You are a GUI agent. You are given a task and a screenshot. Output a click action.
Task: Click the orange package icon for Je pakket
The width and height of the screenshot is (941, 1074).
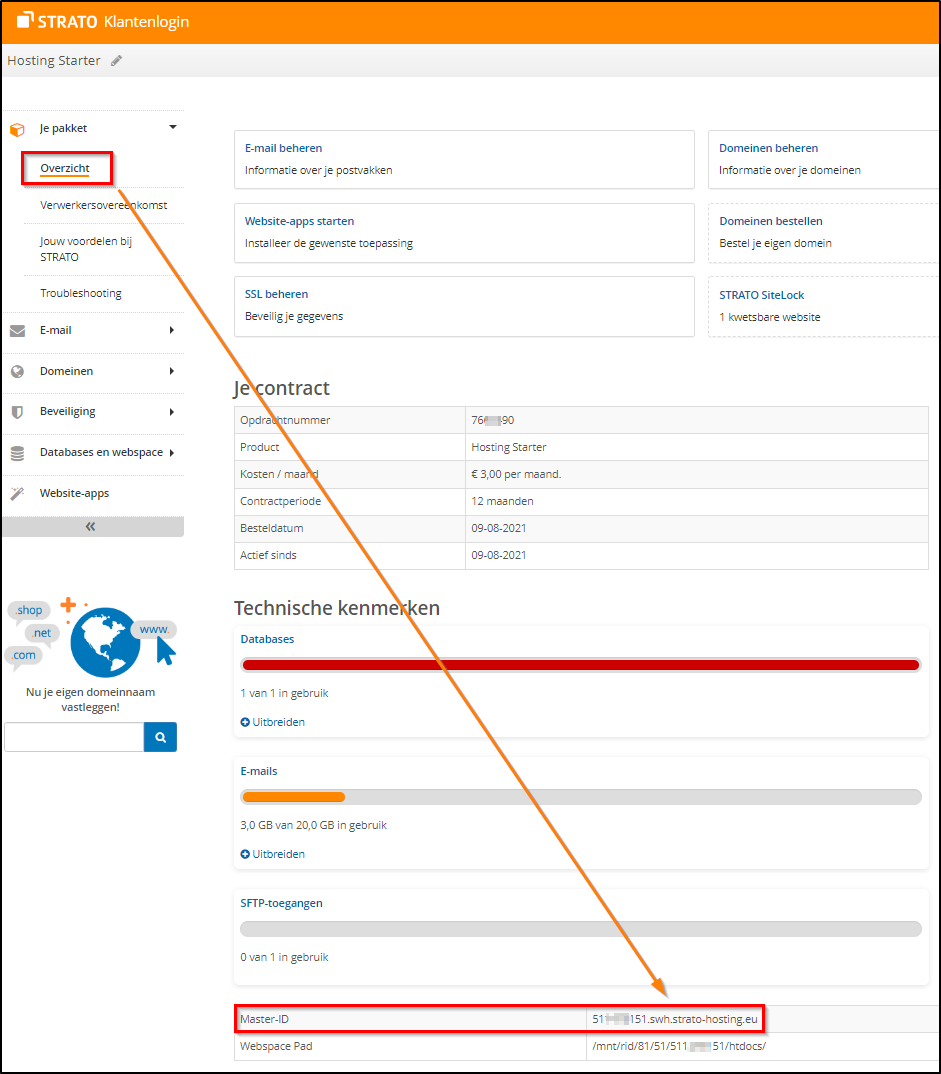tap(17, 129)
